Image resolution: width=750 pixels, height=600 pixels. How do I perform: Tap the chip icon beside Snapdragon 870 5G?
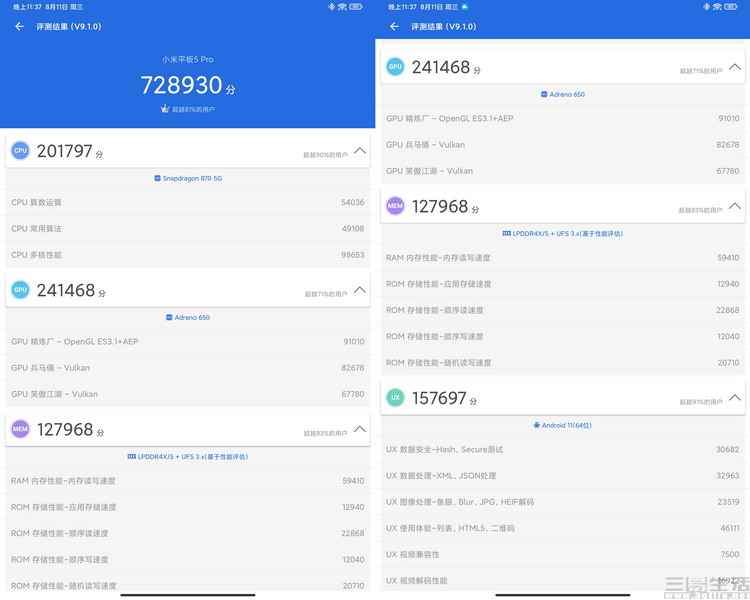[x=157, y=178]
